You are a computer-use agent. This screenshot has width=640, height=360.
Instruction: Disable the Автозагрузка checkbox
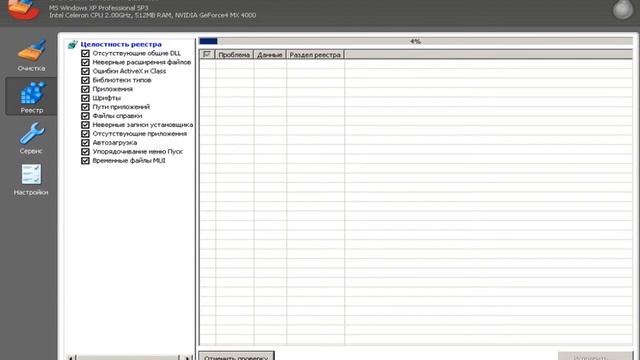tap(85, 143)
